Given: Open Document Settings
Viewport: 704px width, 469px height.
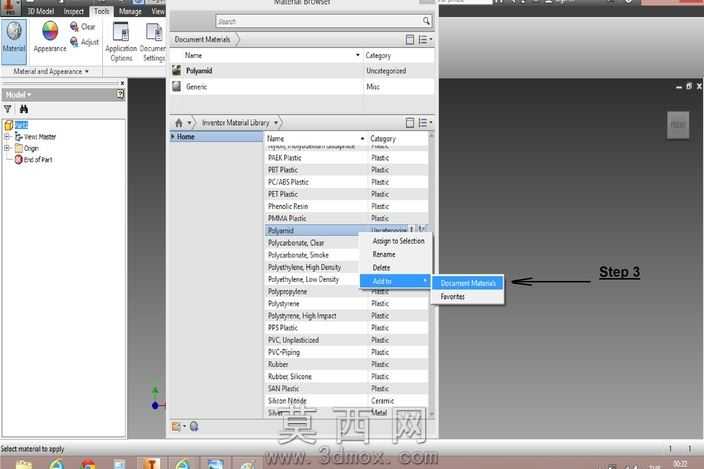Looking at the screenshot, I should tap(153, 42).
